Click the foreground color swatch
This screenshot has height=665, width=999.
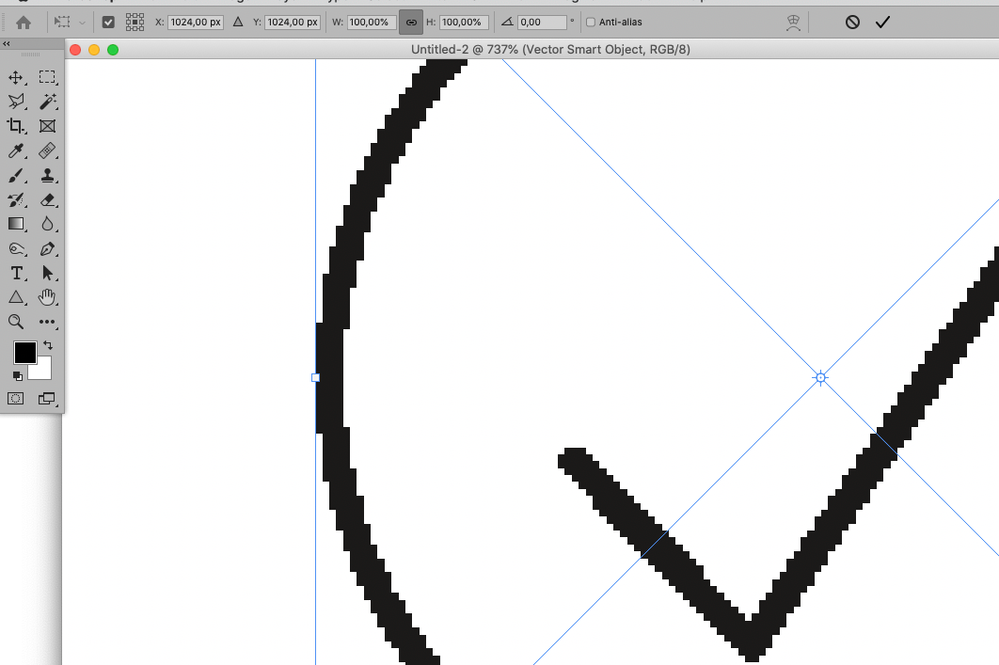24,352
